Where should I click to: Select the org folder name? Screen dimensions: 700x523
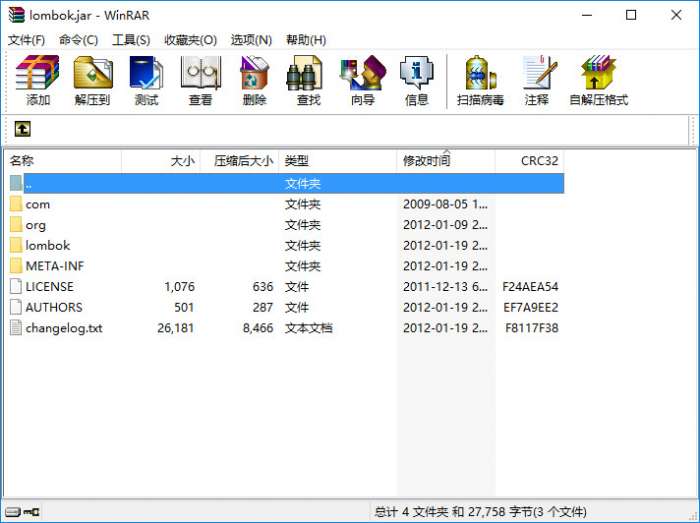[35, 225]
